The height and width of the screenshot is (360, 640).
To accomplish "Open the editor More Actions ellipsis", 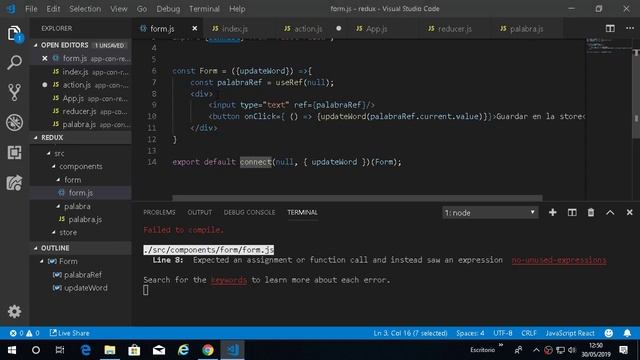I will pyautogui.click(x=630, y=28).
